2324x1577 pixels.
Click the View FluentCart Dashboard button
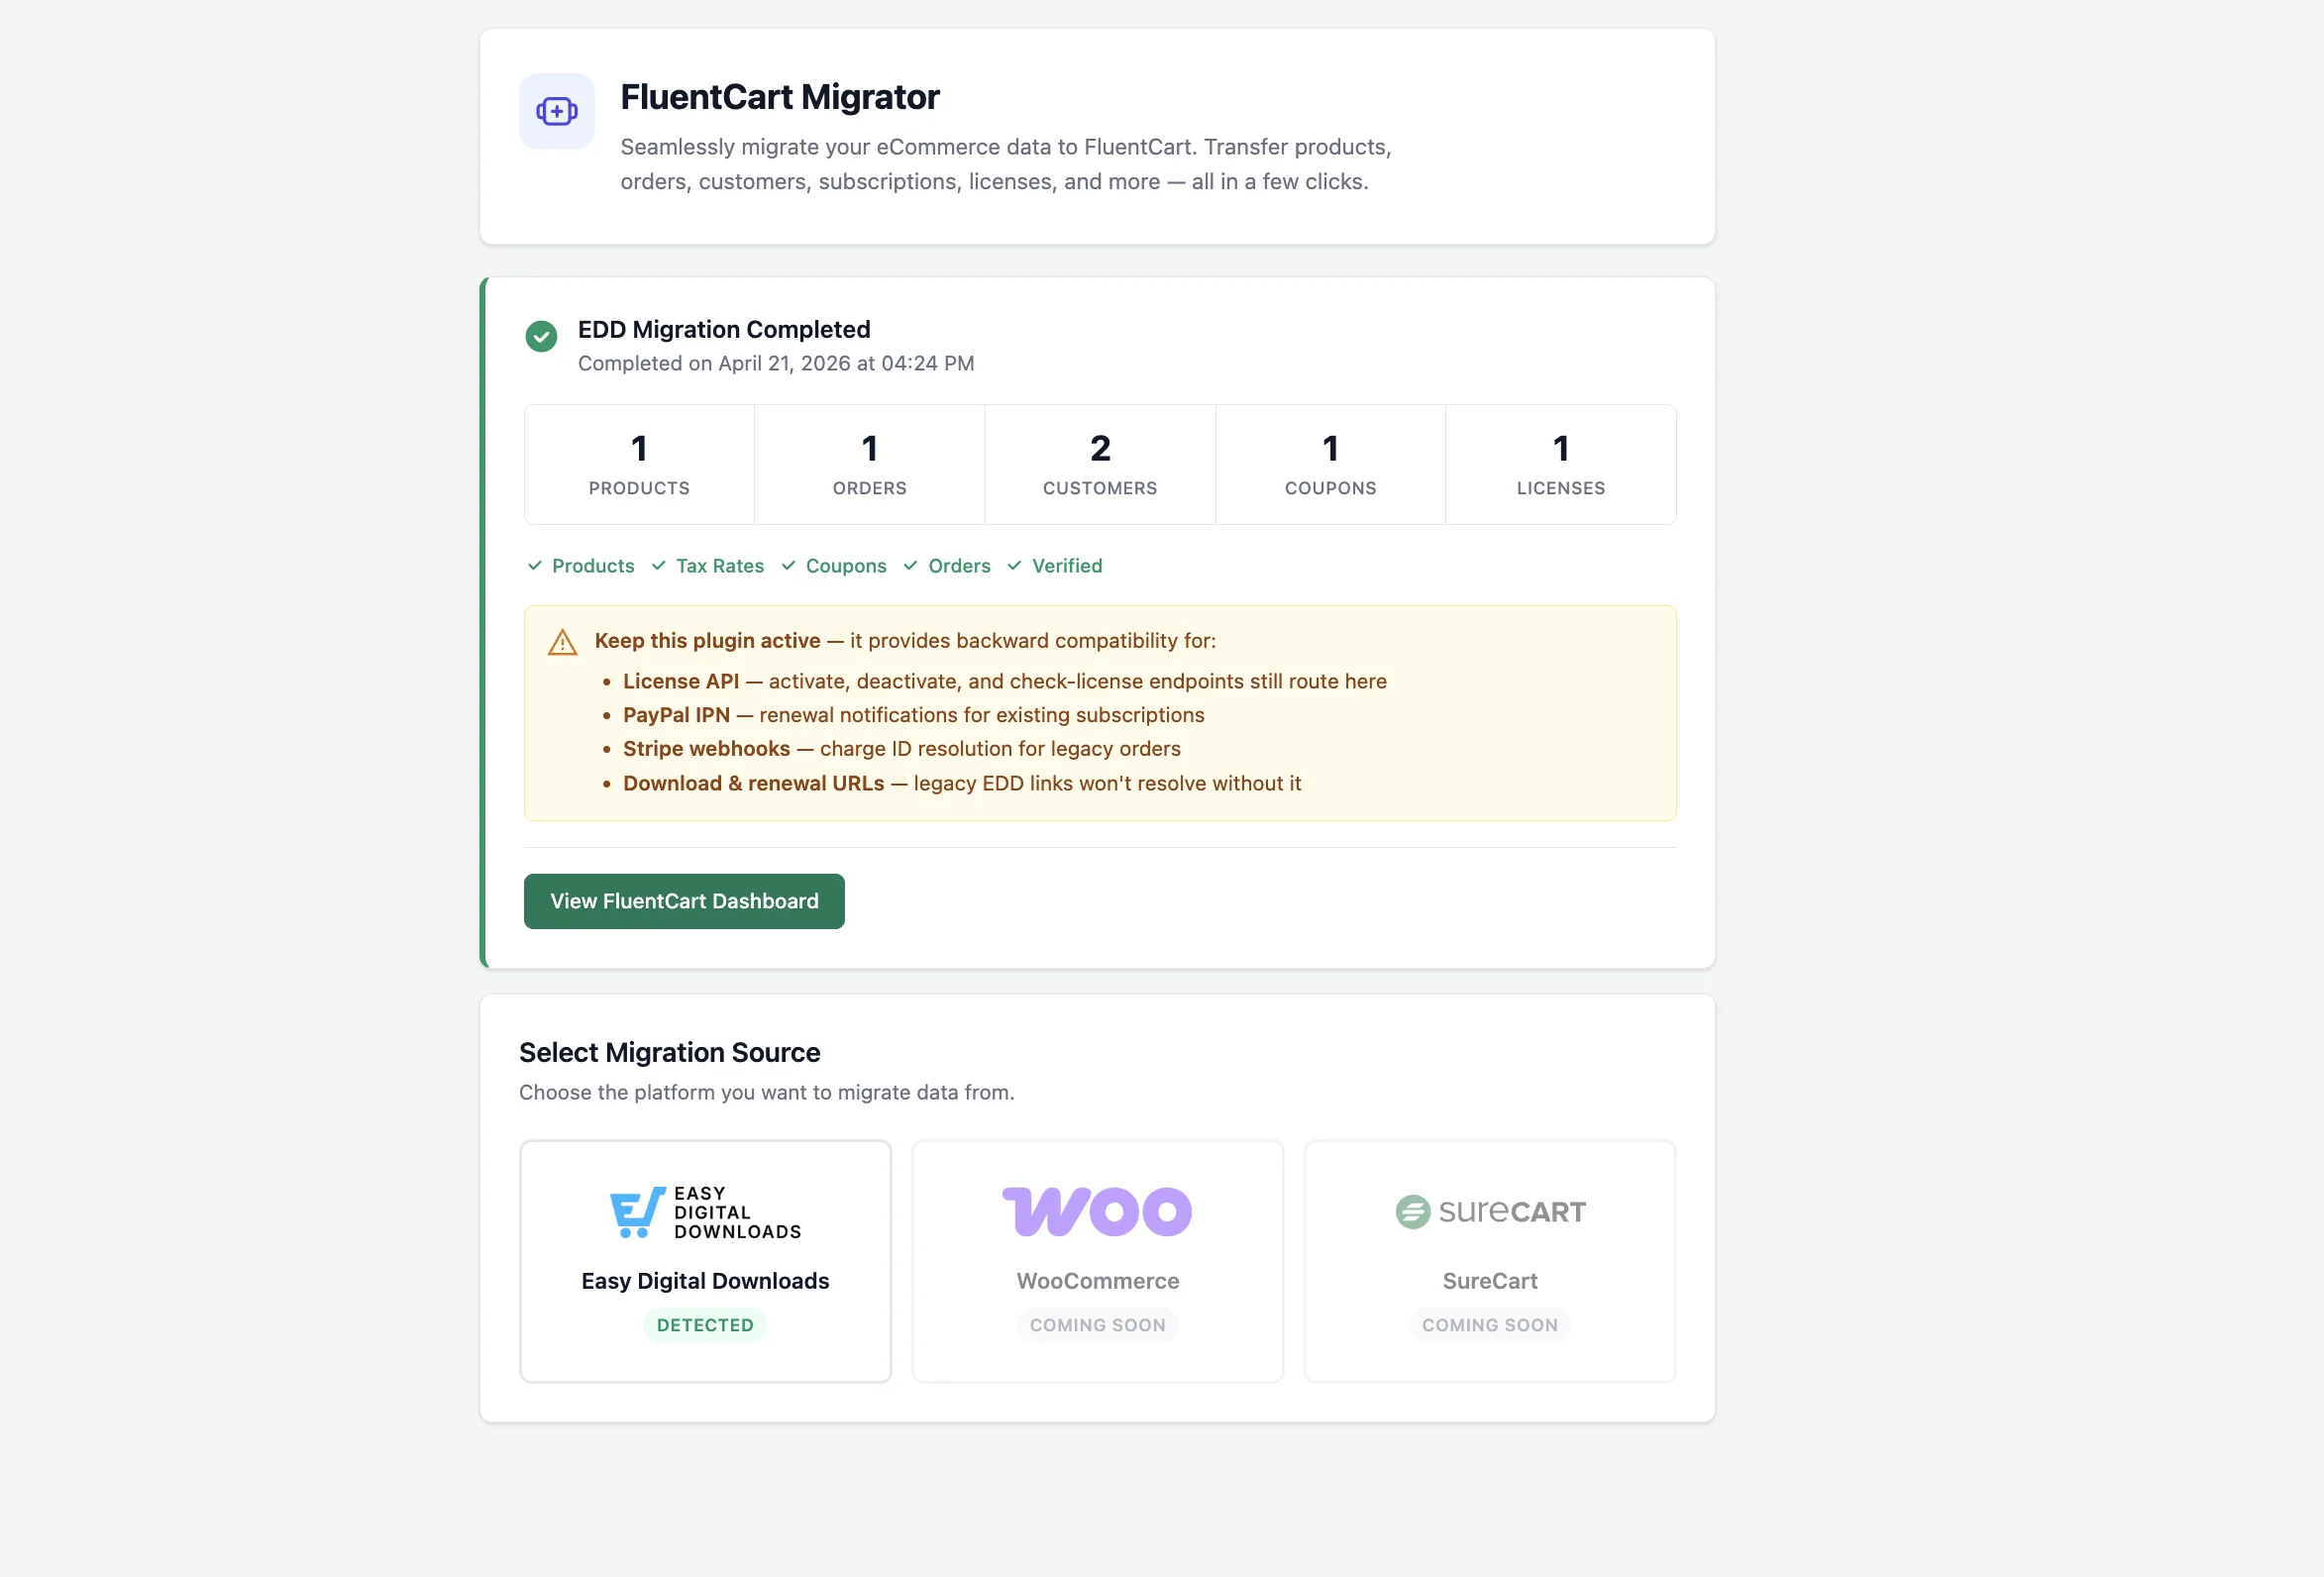683,901
